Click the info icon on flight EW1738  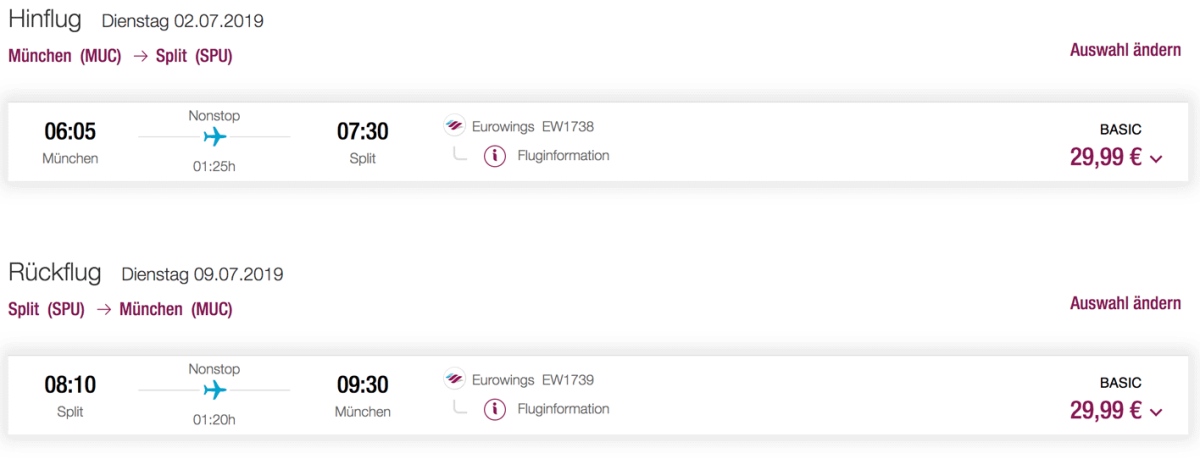494,156
